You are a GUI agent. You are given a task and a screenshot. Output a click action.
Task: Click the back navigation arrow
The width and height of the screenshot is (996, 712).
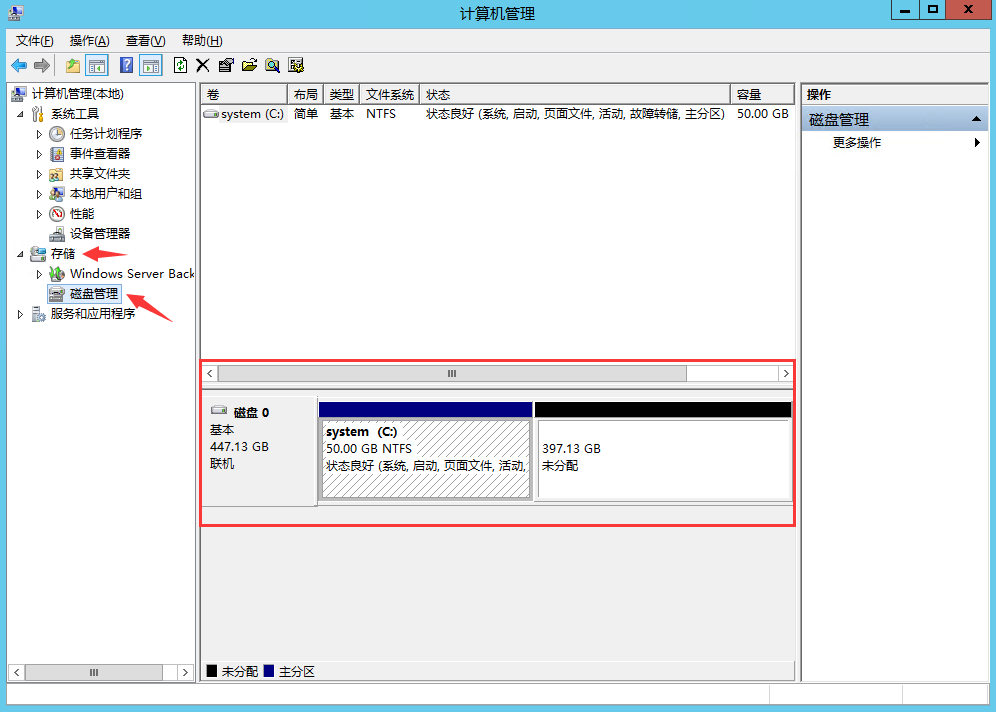[x=18, y=65]
